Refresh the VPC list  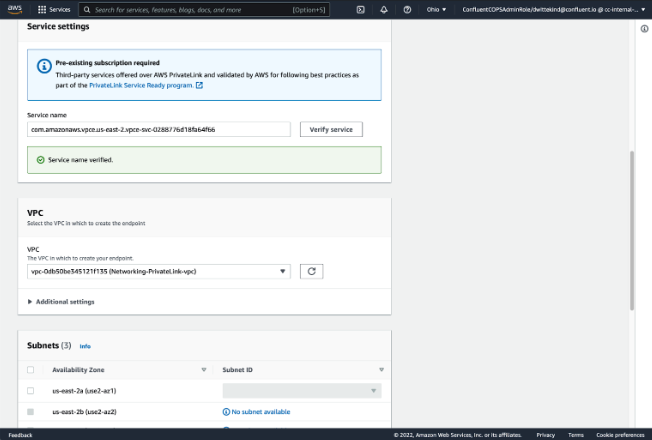point(311,272)
